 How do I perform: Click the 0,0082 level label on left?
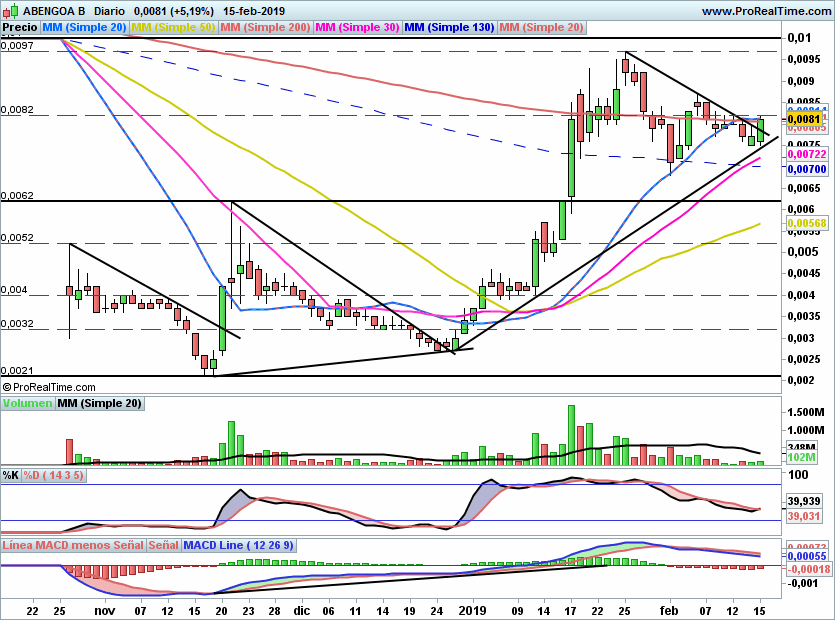coord(17,110)
